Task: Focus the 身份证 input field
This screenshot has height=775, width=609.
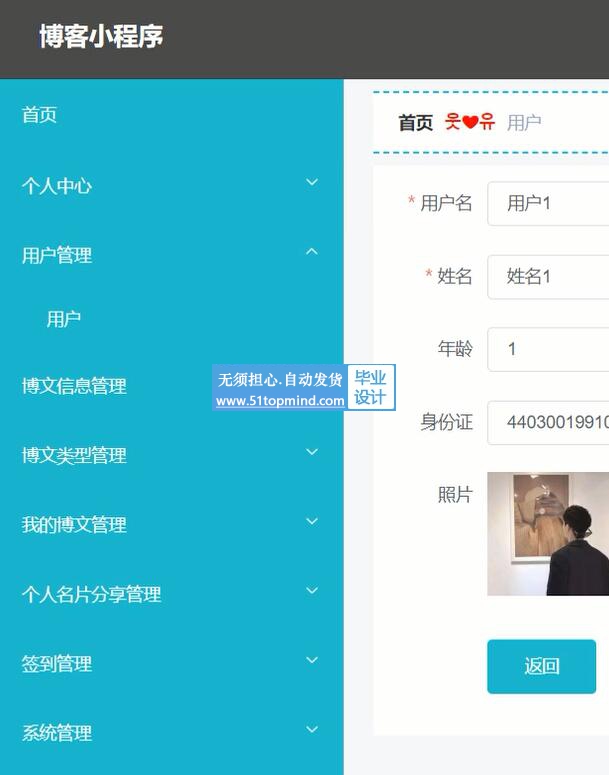Action: coord(548,423)
